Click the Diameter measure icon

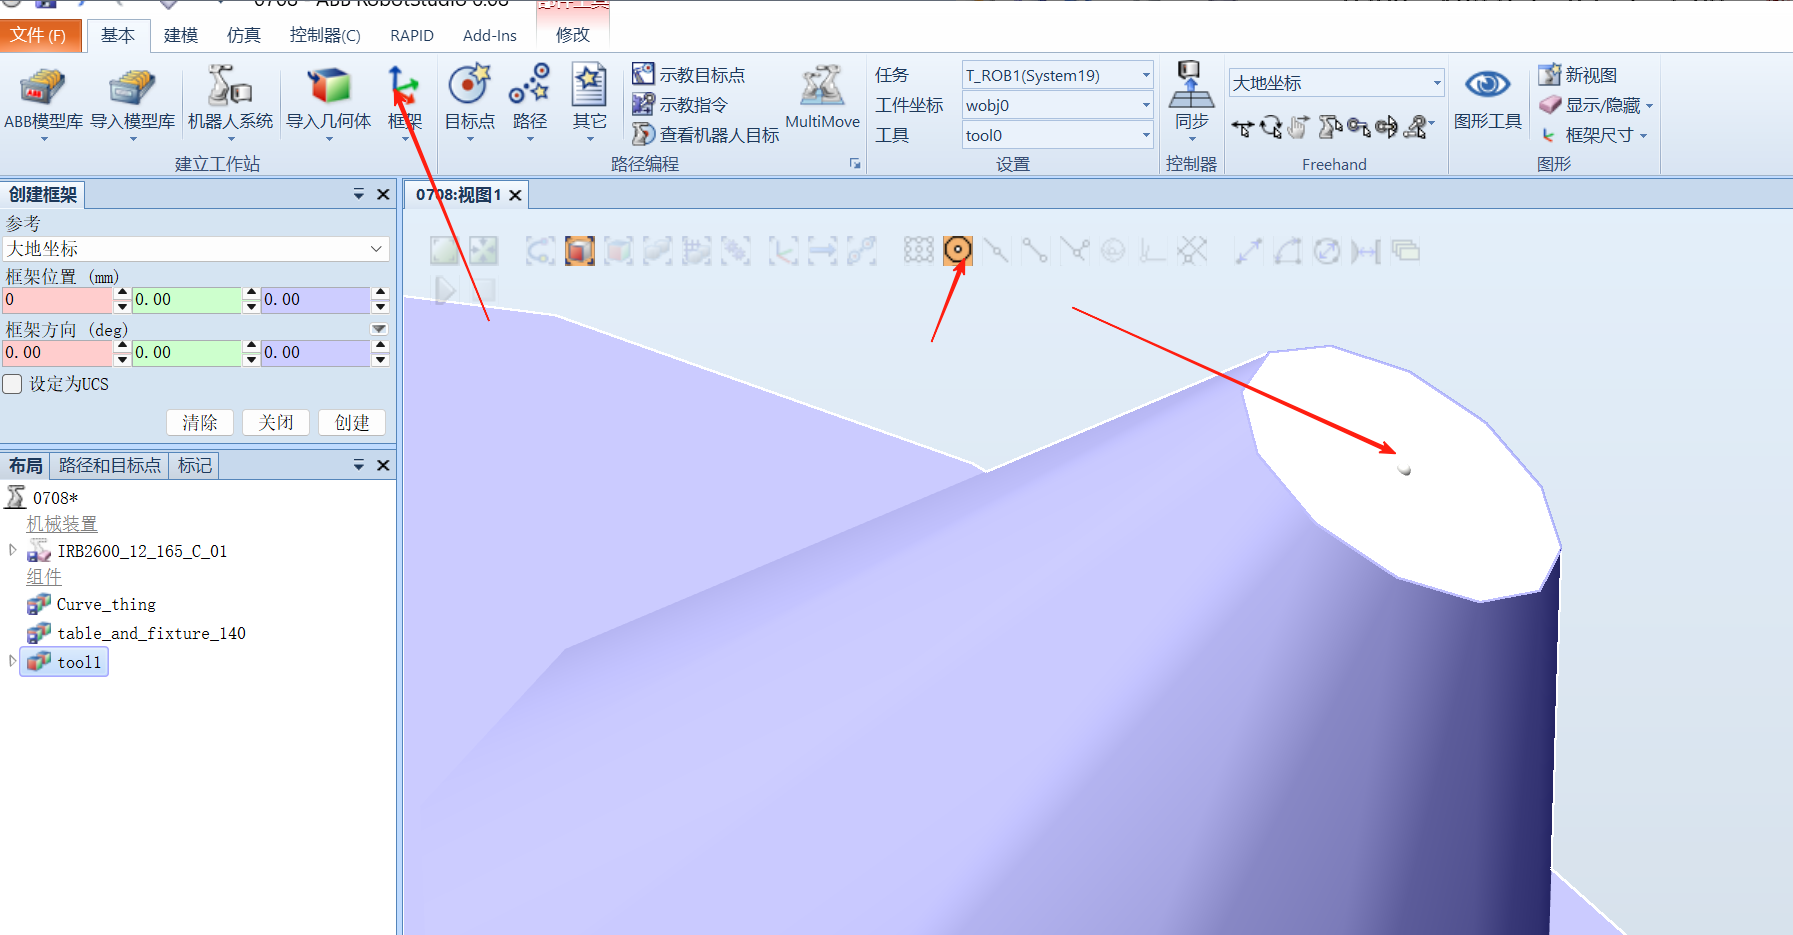point(1326,250)
